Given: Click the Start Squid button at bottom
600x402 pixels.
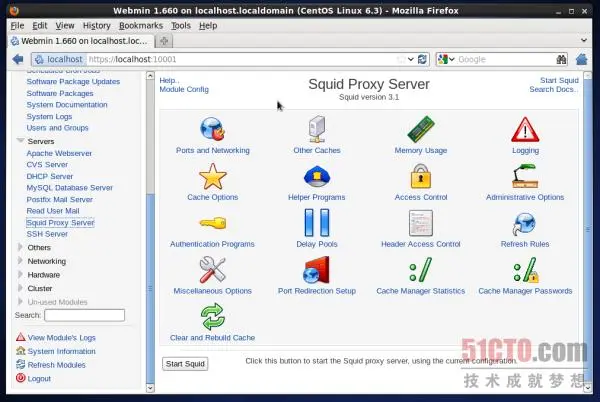Looking at the screenshot, I should (x=185, y=364).
